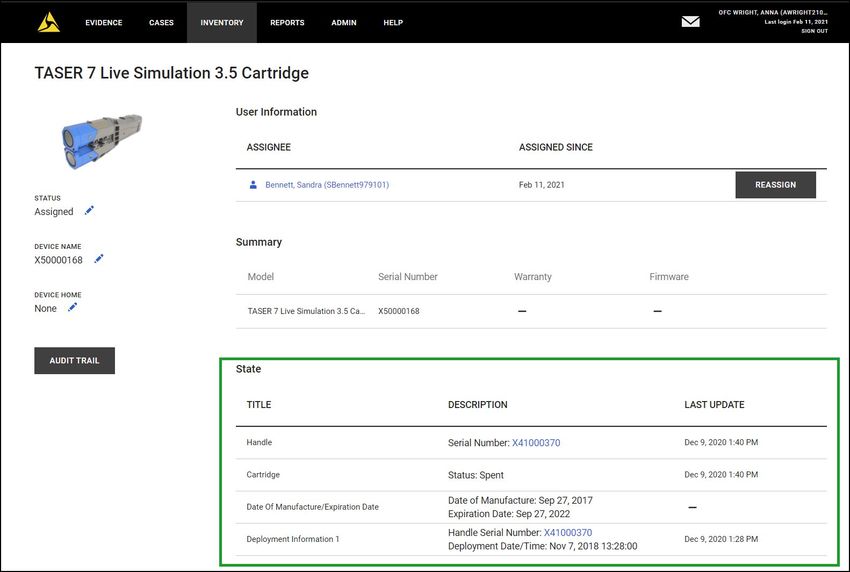Click the Warranty column header

tap(533, 277)
